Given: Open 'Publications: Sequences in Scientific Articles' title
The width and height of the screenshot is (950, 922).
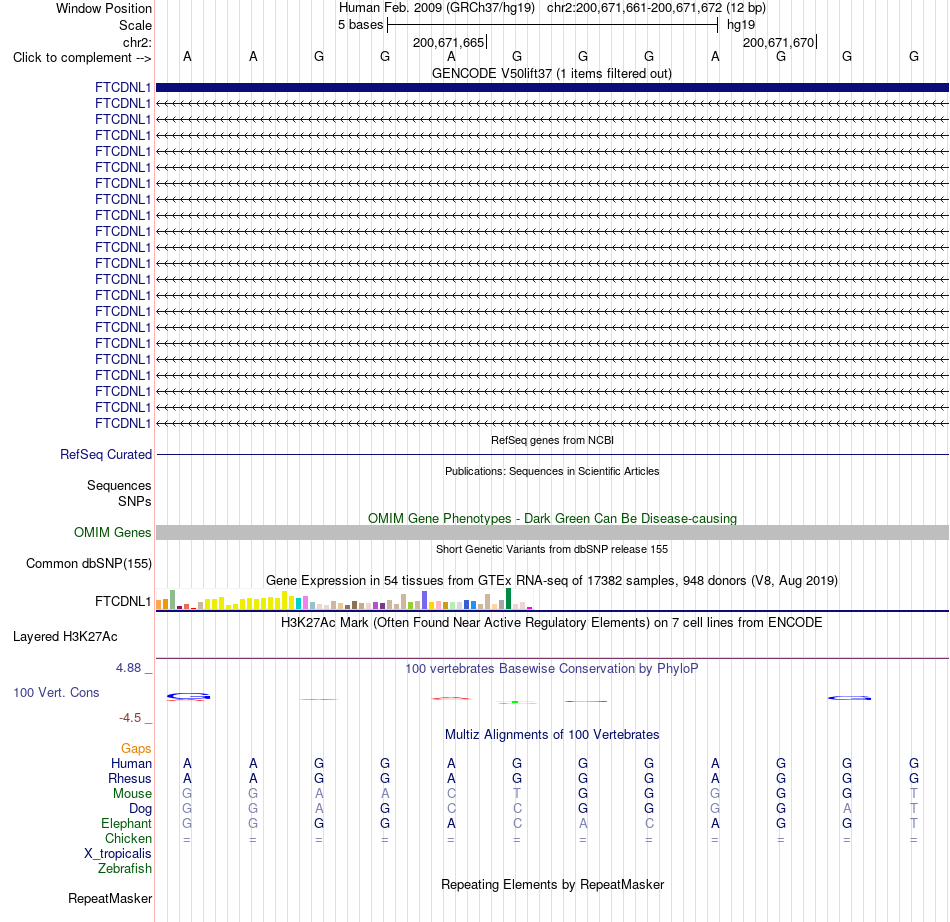Looking at the screenshot, I should (552, 471).
